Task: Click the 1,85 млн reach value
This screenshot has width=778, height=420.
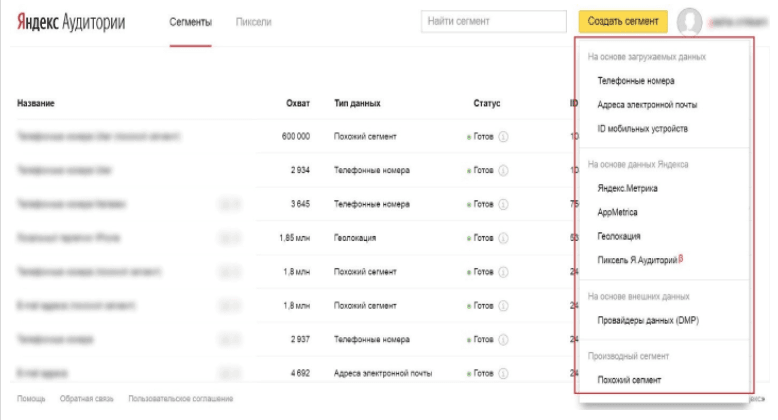Action: [295, 238]
